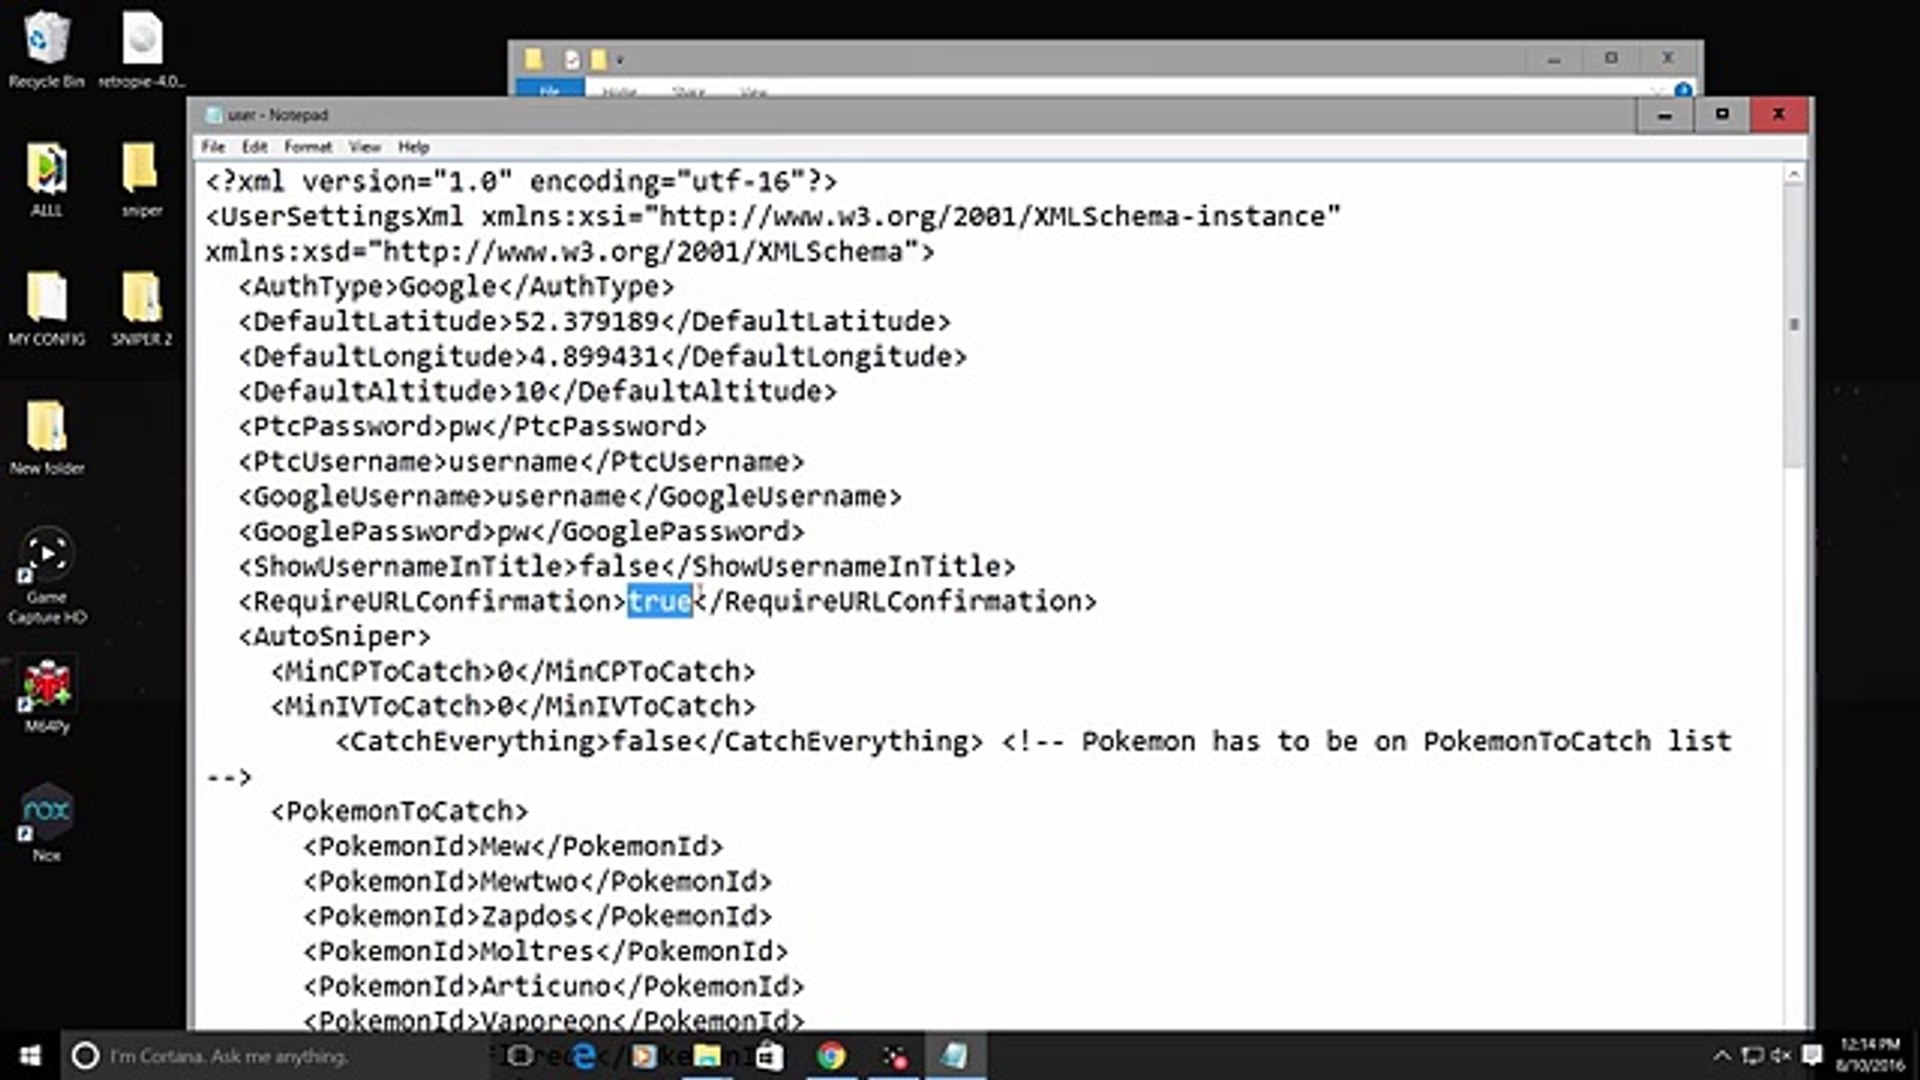Screen dimensions: 1920x1080
Task: Open Notepad's Edit menu
Action: pyautogui.click(x=254, y=147)
